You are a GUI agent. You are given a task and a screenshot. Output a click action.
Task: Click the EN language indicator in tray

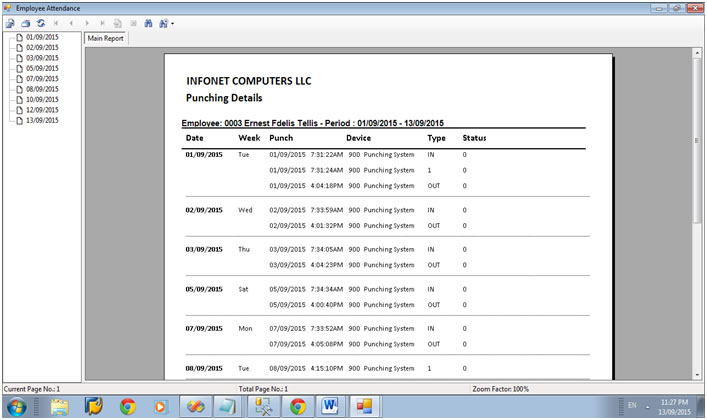pyautogui.click(x=632, y=406)
